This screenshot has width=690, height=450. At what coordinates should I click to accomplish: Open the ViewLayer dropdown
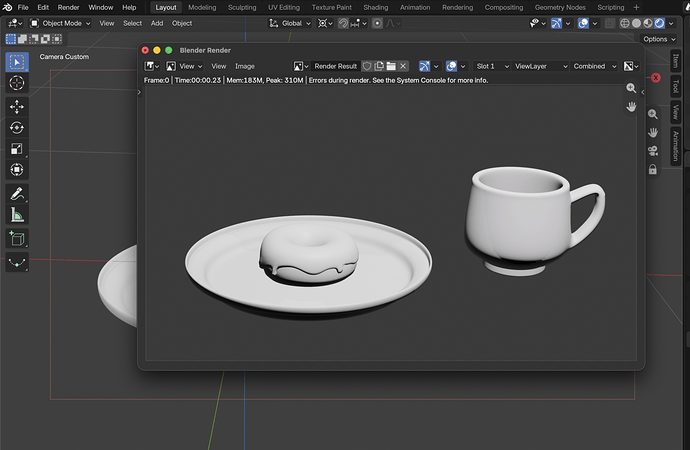tap(540, 66)
